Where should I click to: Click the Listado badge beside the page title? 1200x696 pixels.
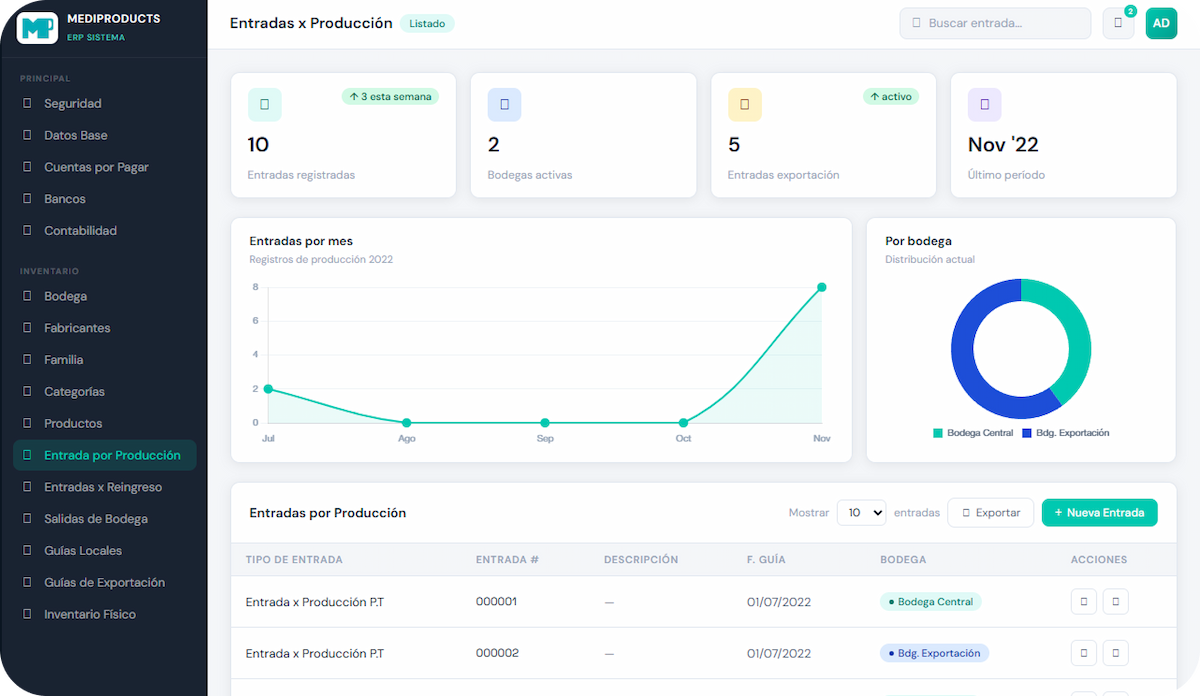[x=427, y=23]
